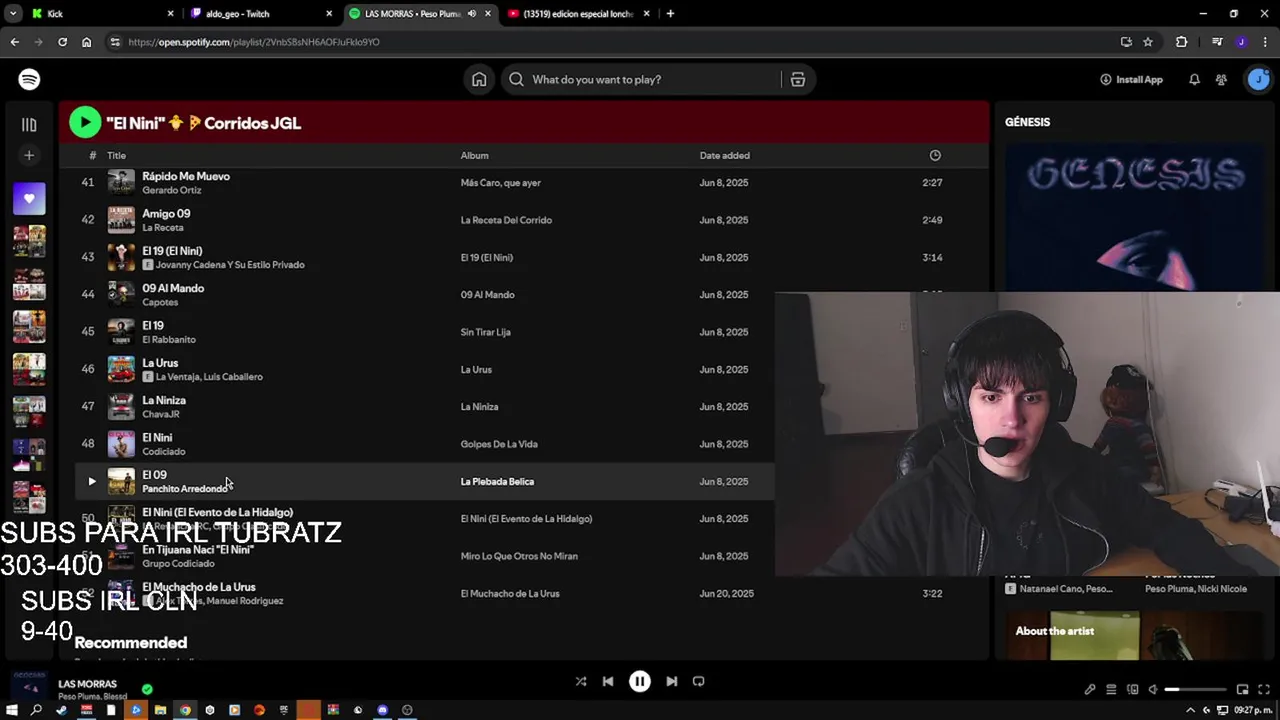The width and height of the screenshot is (1280, 720).
Task: Pause the current song
Action: (x=639, y=682)
